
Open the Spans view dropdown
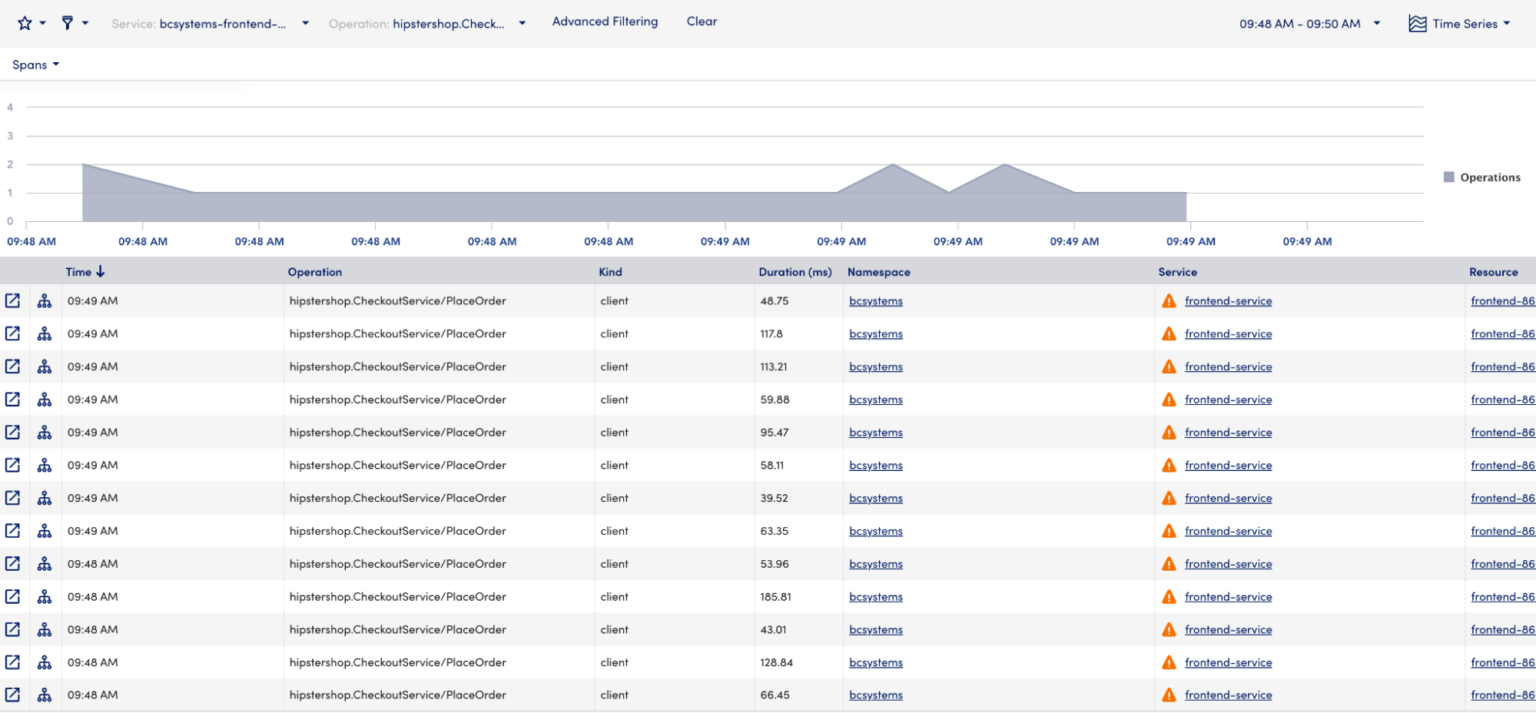click(x=36, y=65)
